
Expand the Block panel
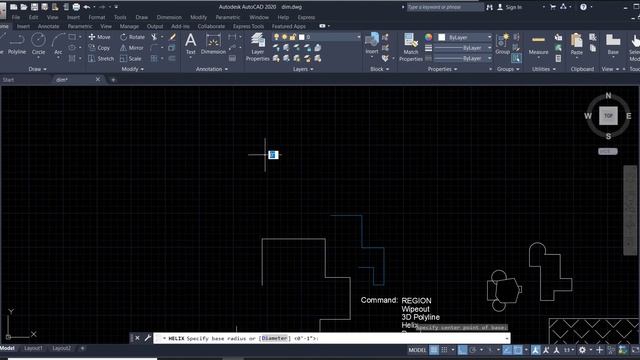(379, 69)
